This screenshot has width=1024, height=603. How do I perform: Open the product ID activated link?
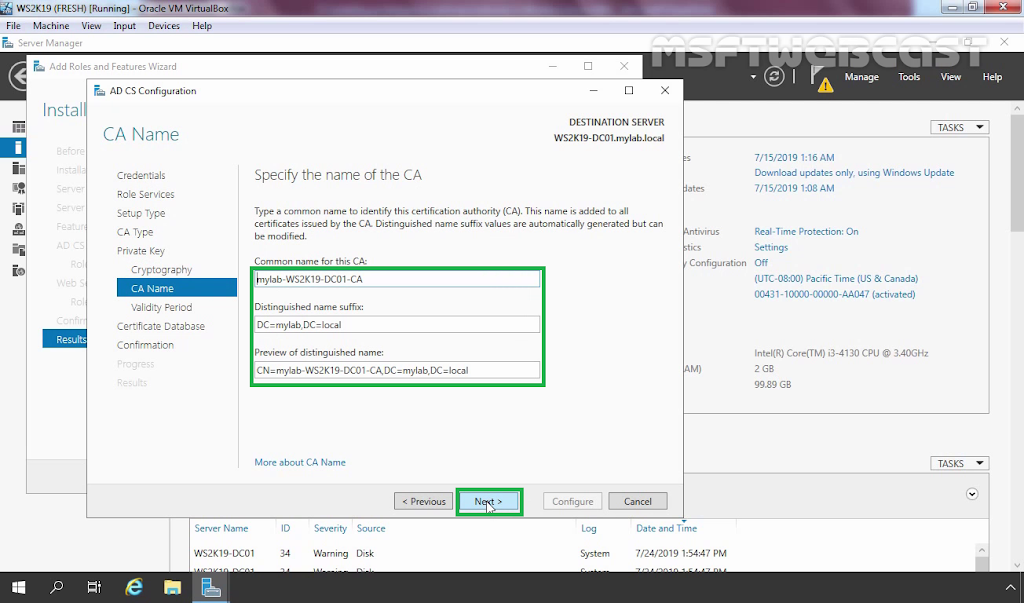(835, 294)
